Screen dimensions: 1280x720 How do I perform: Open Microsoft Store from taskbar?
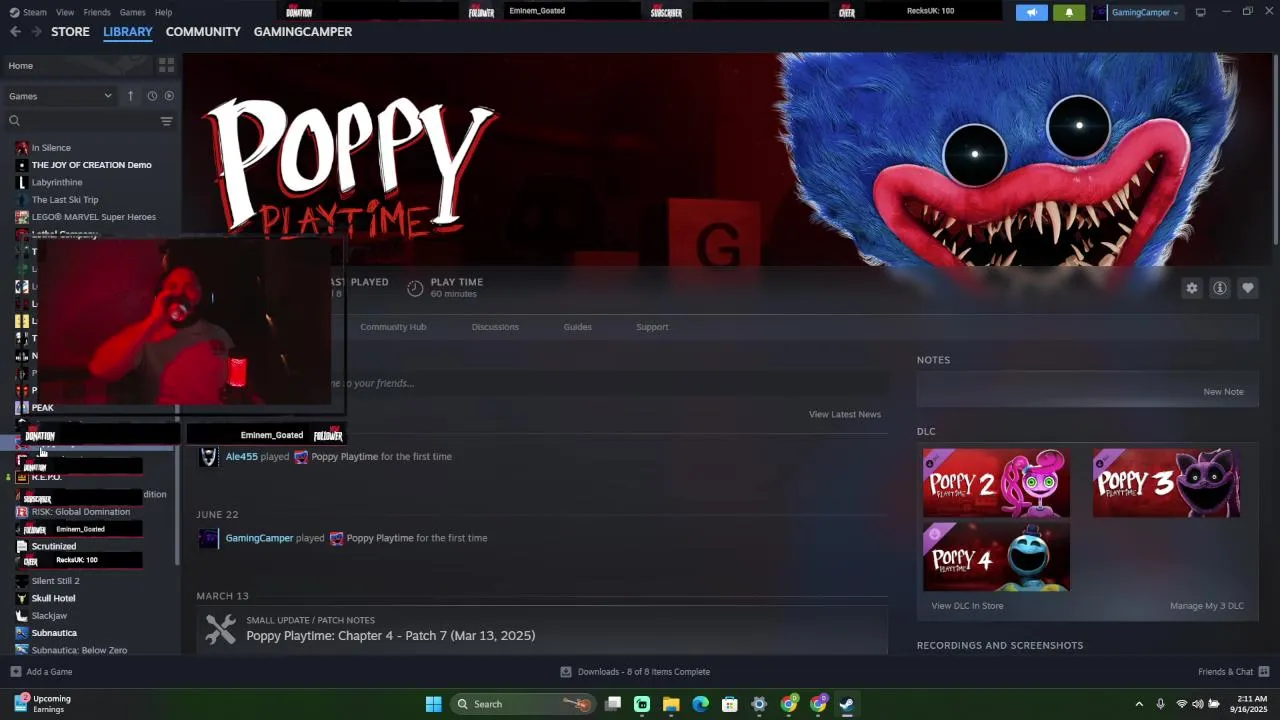point(730,704)
